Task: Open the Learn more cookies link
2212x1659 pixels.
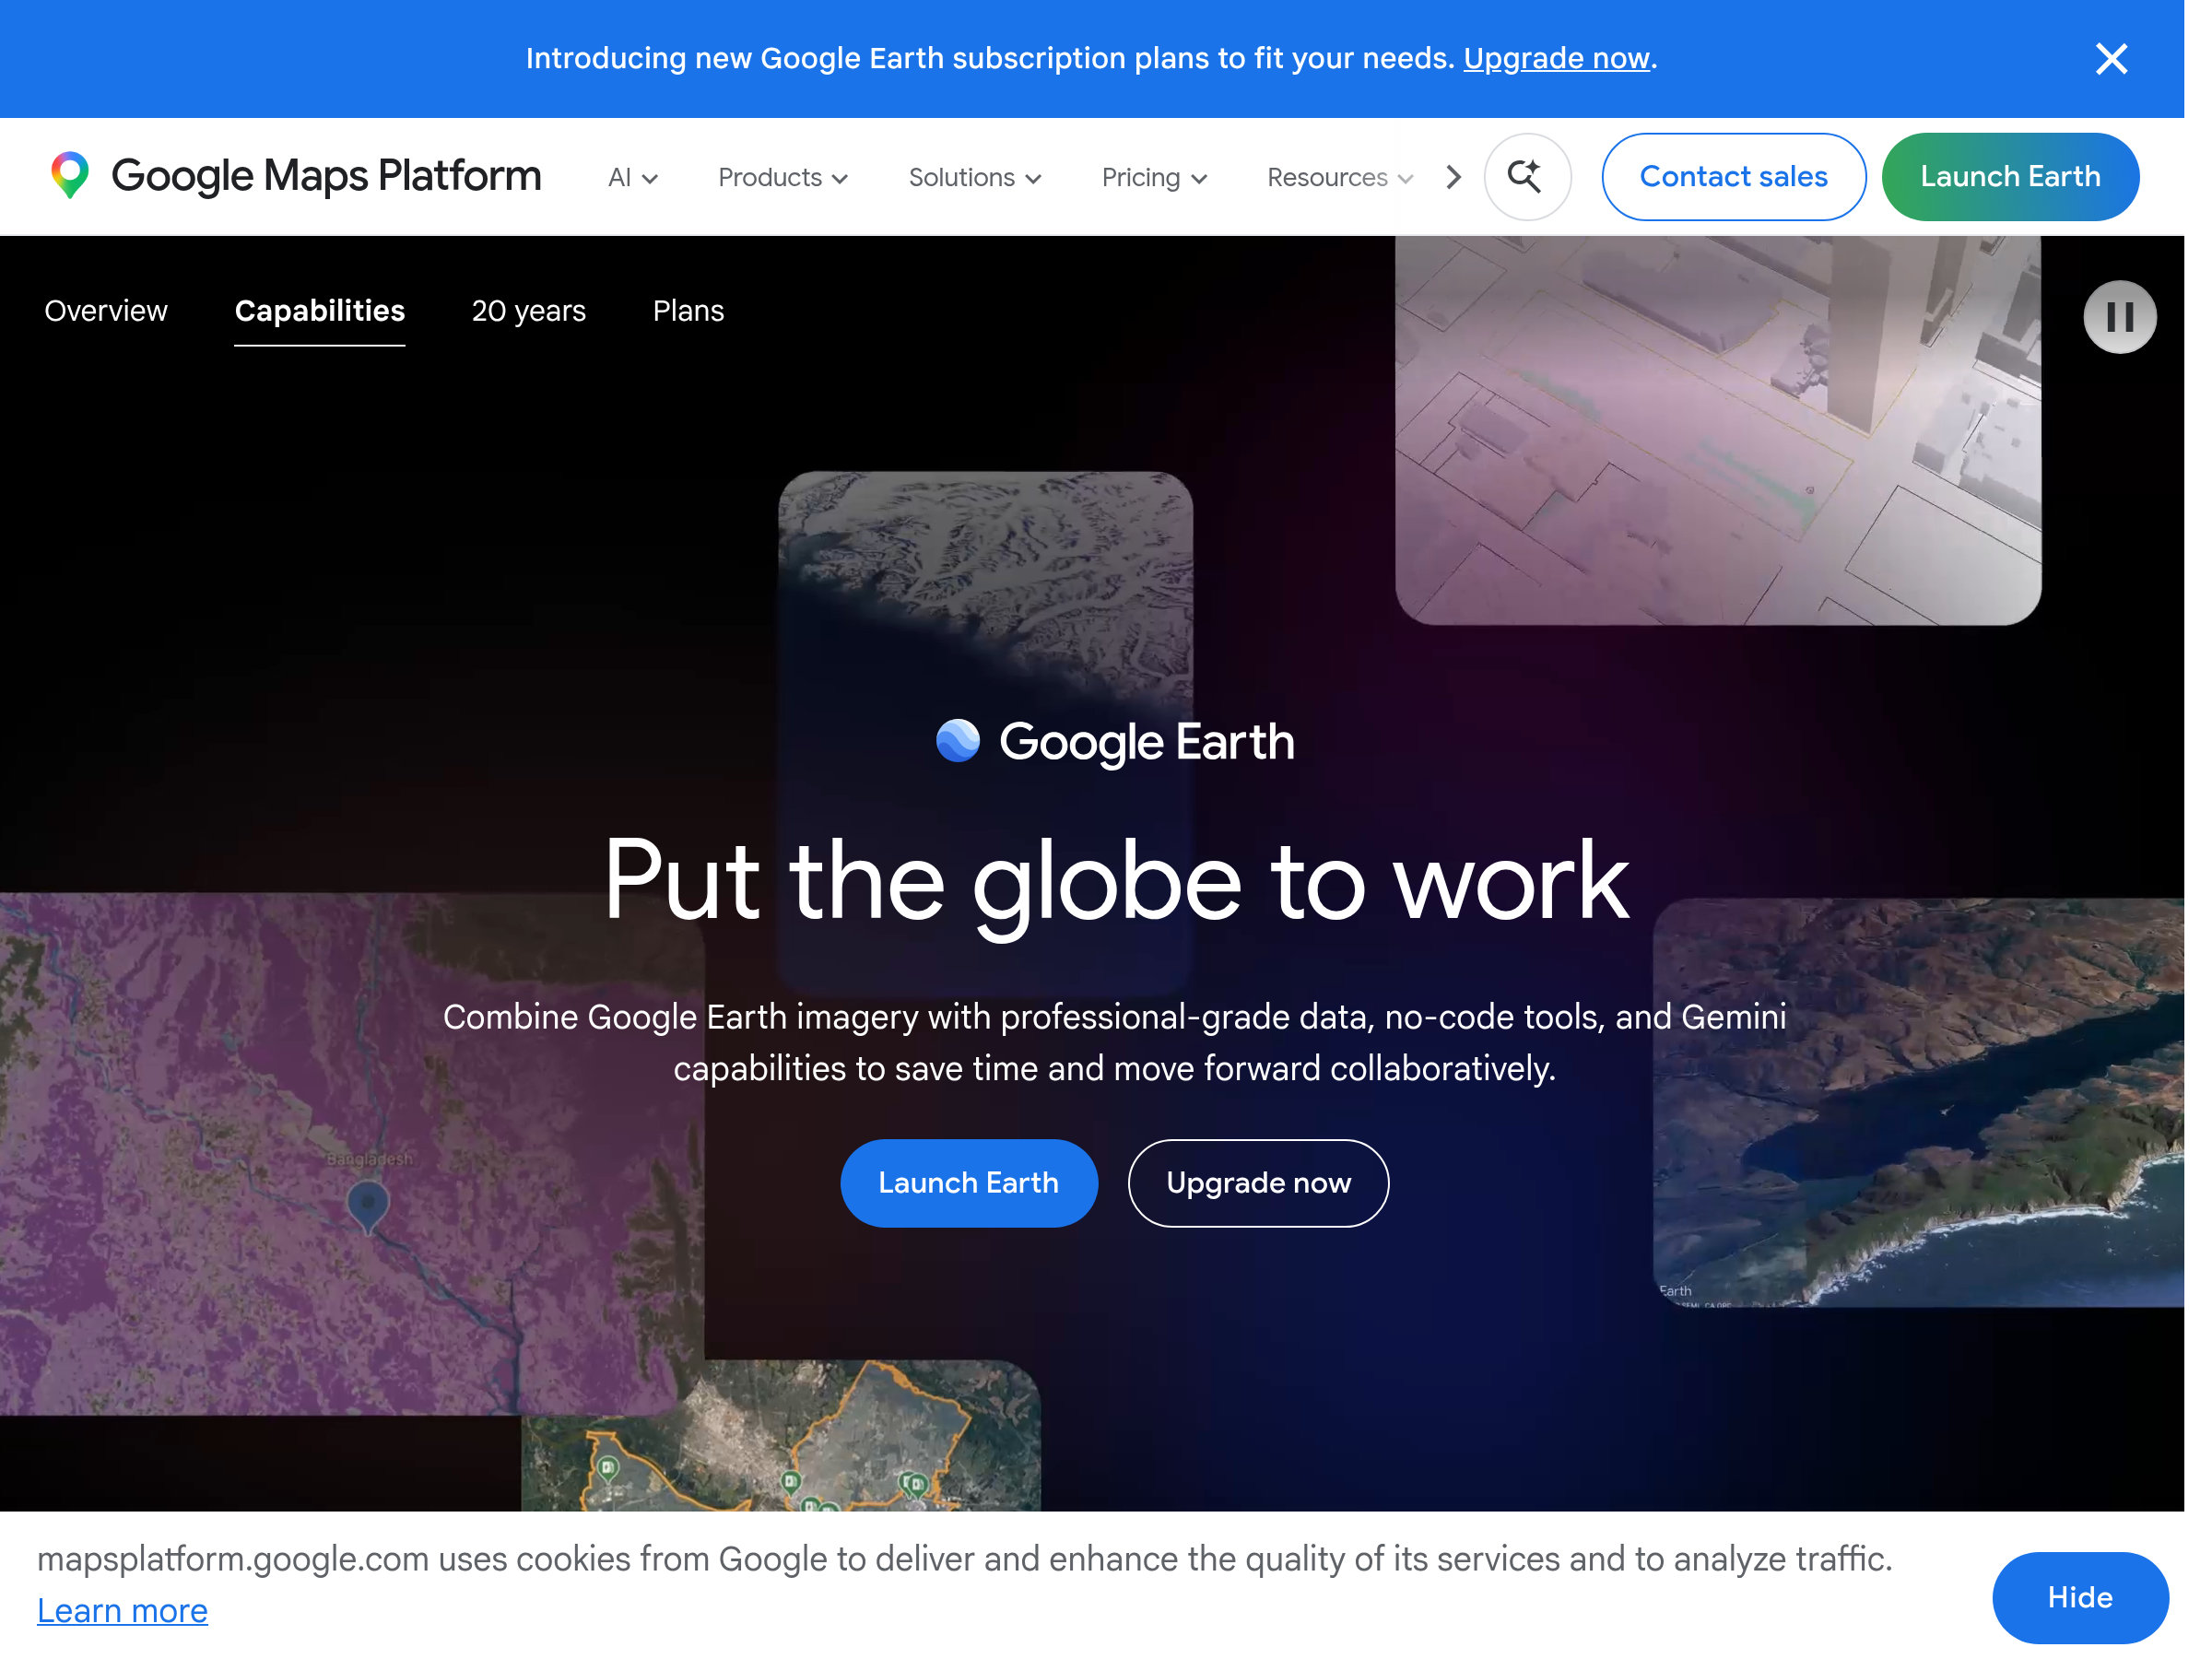Action: (122, 1610)
